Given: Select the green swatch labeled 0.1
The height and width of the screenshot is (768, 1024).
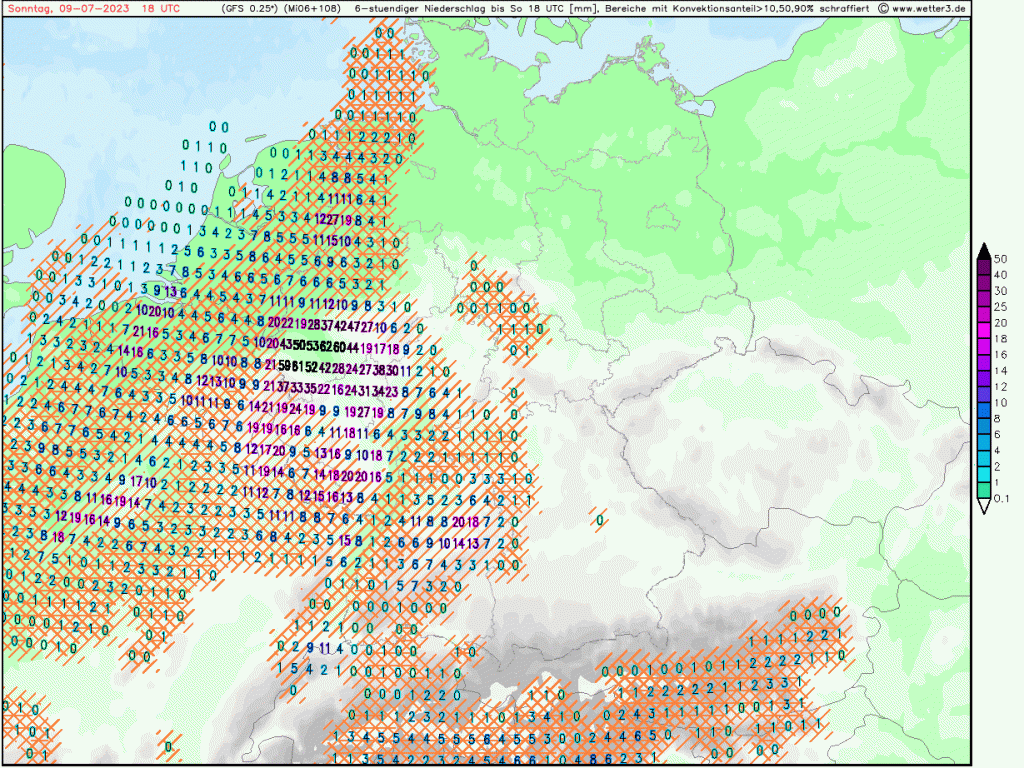Looking at the screenshot, I should click(984, 490).
